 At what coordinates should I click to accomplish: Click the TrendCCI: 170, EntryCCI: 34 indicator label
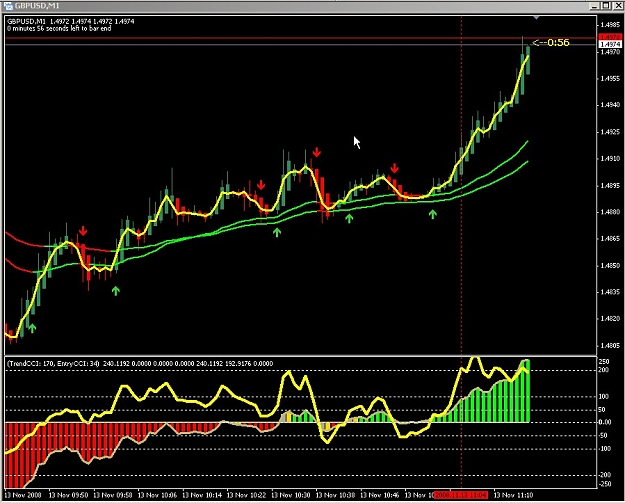coord(53,363)
